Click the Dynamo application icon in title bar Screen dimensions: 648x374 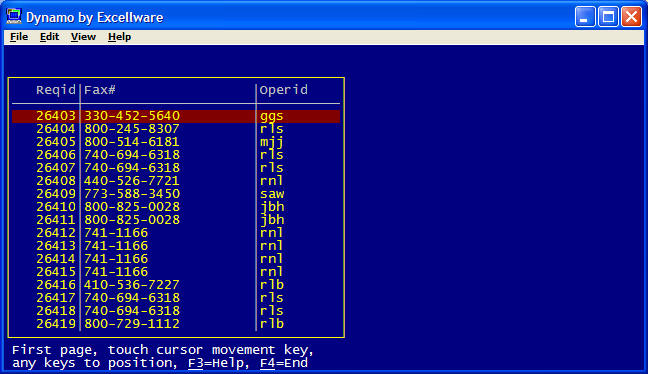click(x=14, y=17)
